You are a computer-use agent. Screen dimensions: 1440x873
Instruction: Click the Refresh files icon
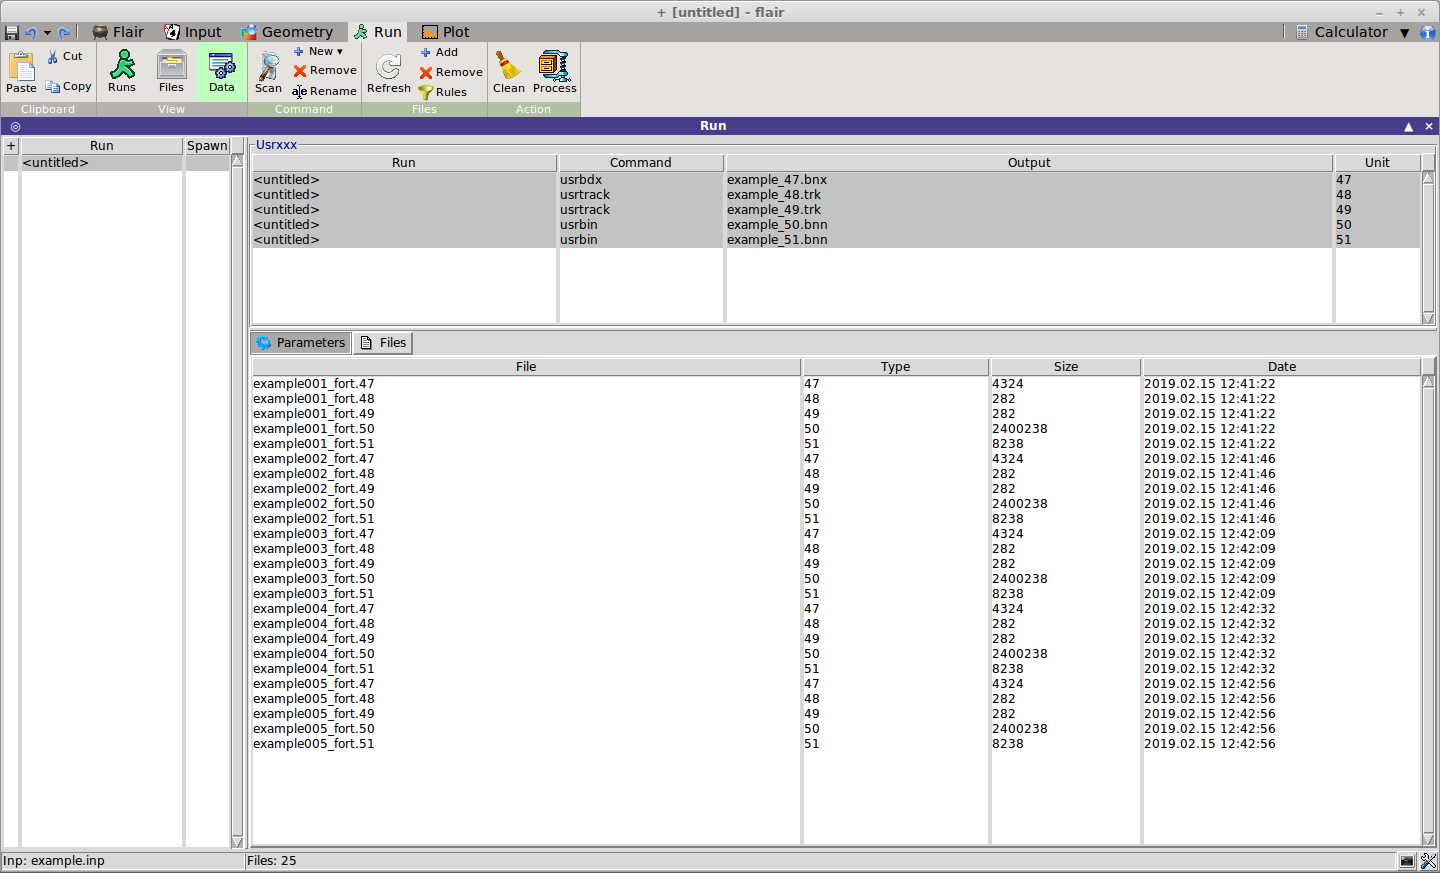tap(389, 73)
